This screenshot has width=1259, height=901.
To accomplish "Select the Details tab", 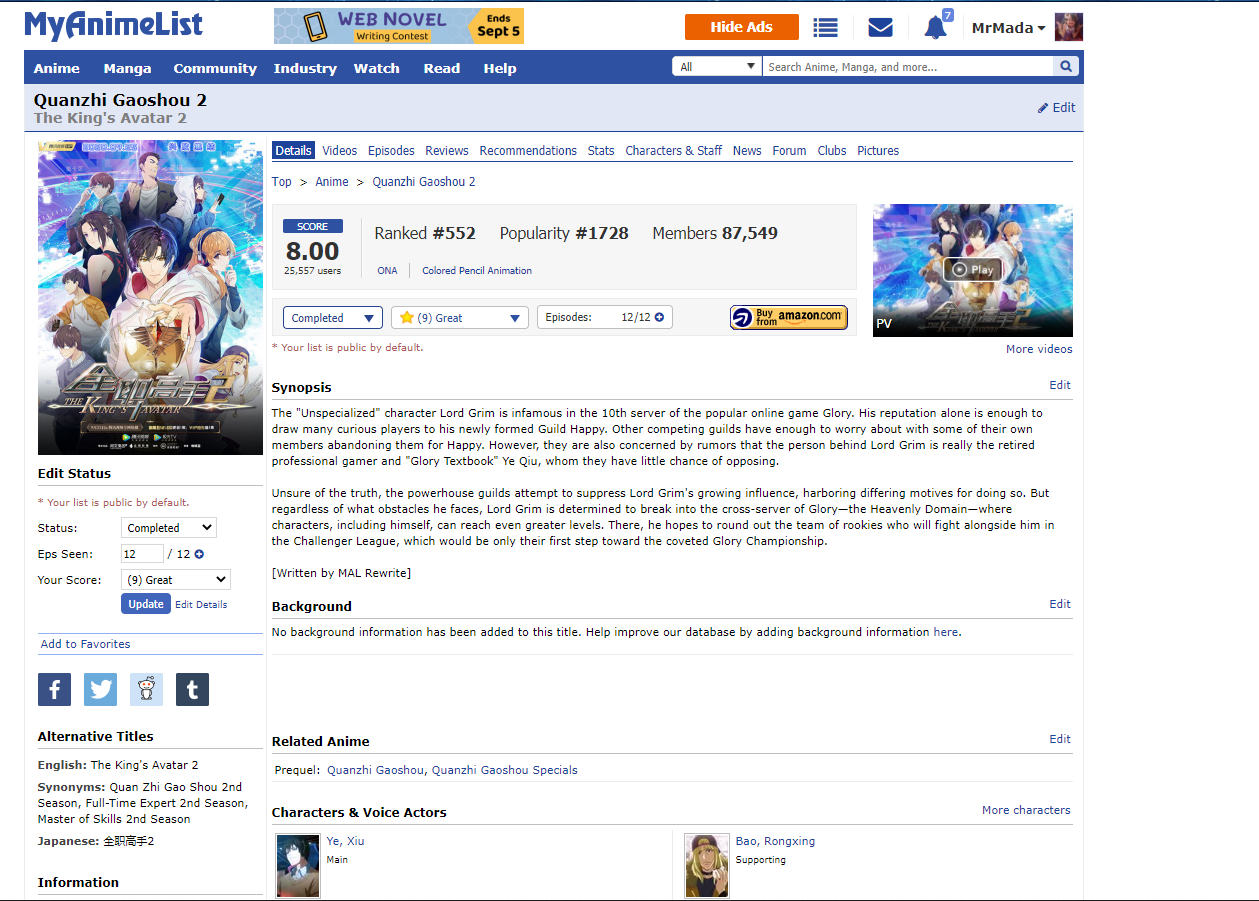I will (x=293, y=151).
